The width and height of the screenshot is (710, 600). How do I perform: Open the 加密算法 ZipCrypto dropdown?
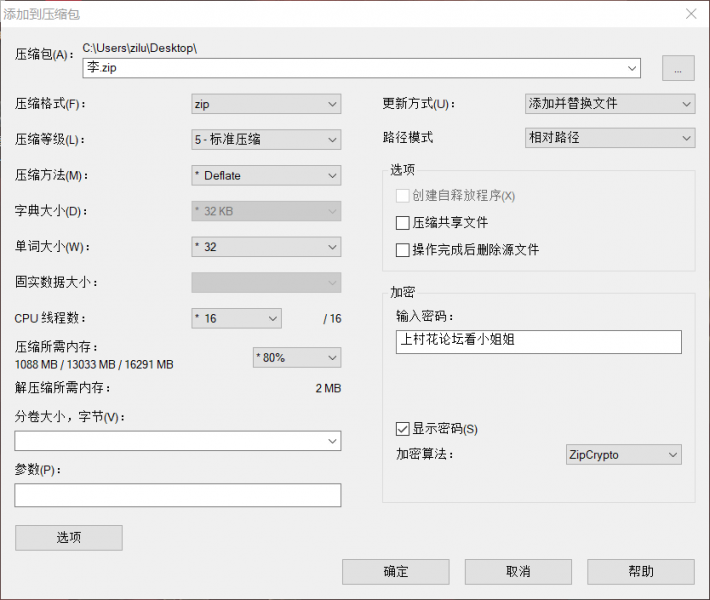tap(623, 455)
